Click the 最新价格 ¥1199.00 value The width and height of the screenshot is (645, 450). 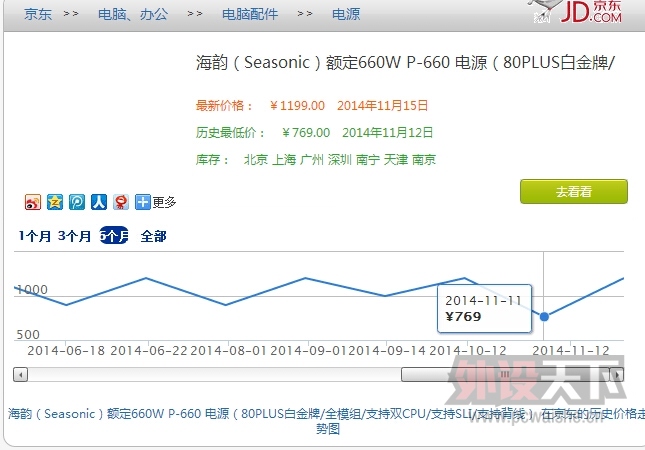tap(297, 106)
